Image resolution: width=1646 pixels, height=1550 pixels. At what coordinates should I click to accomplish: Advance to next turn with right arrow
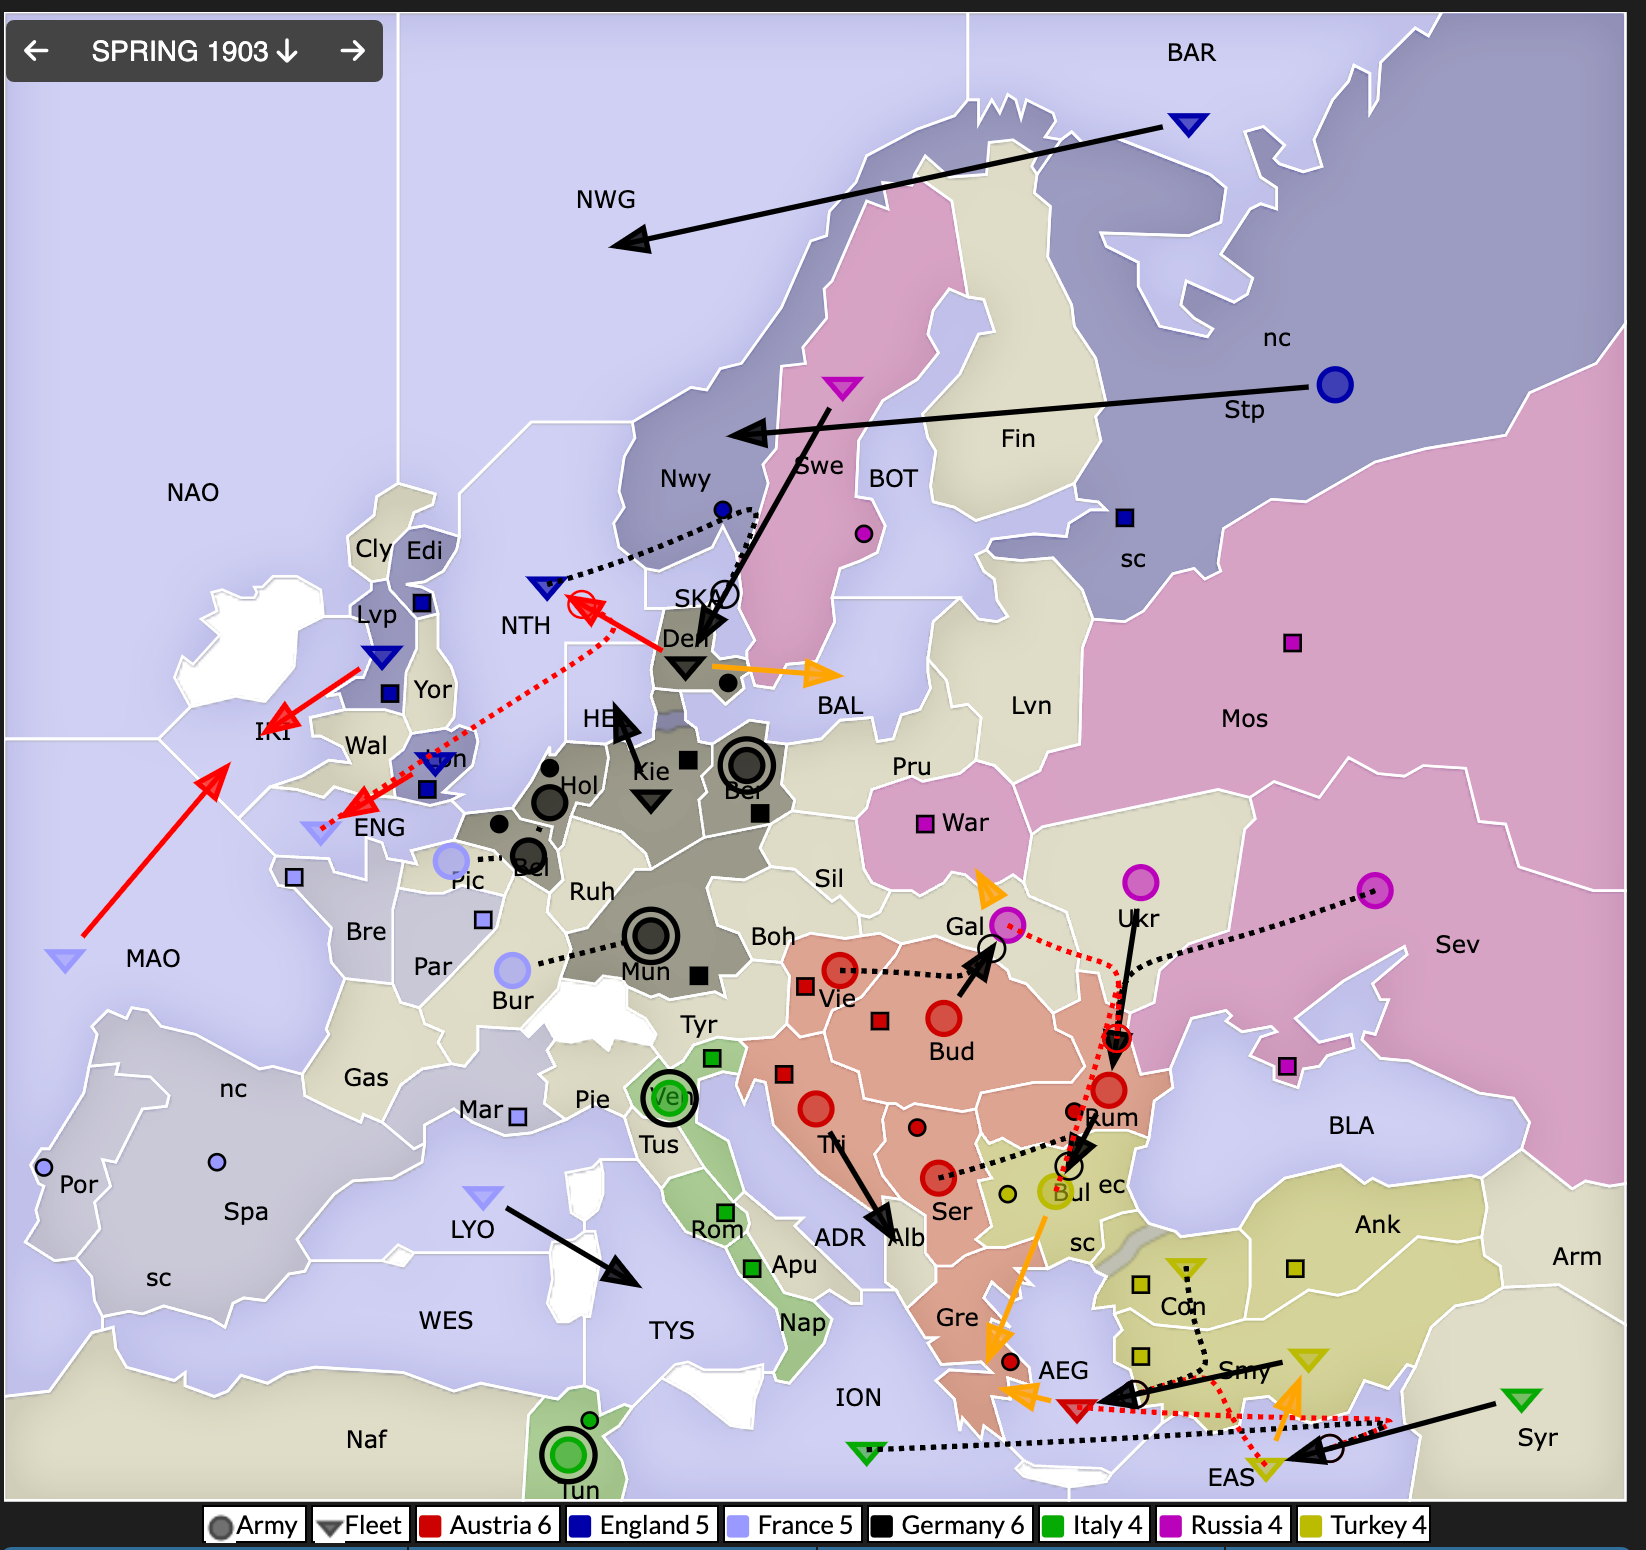click(352, 51)
